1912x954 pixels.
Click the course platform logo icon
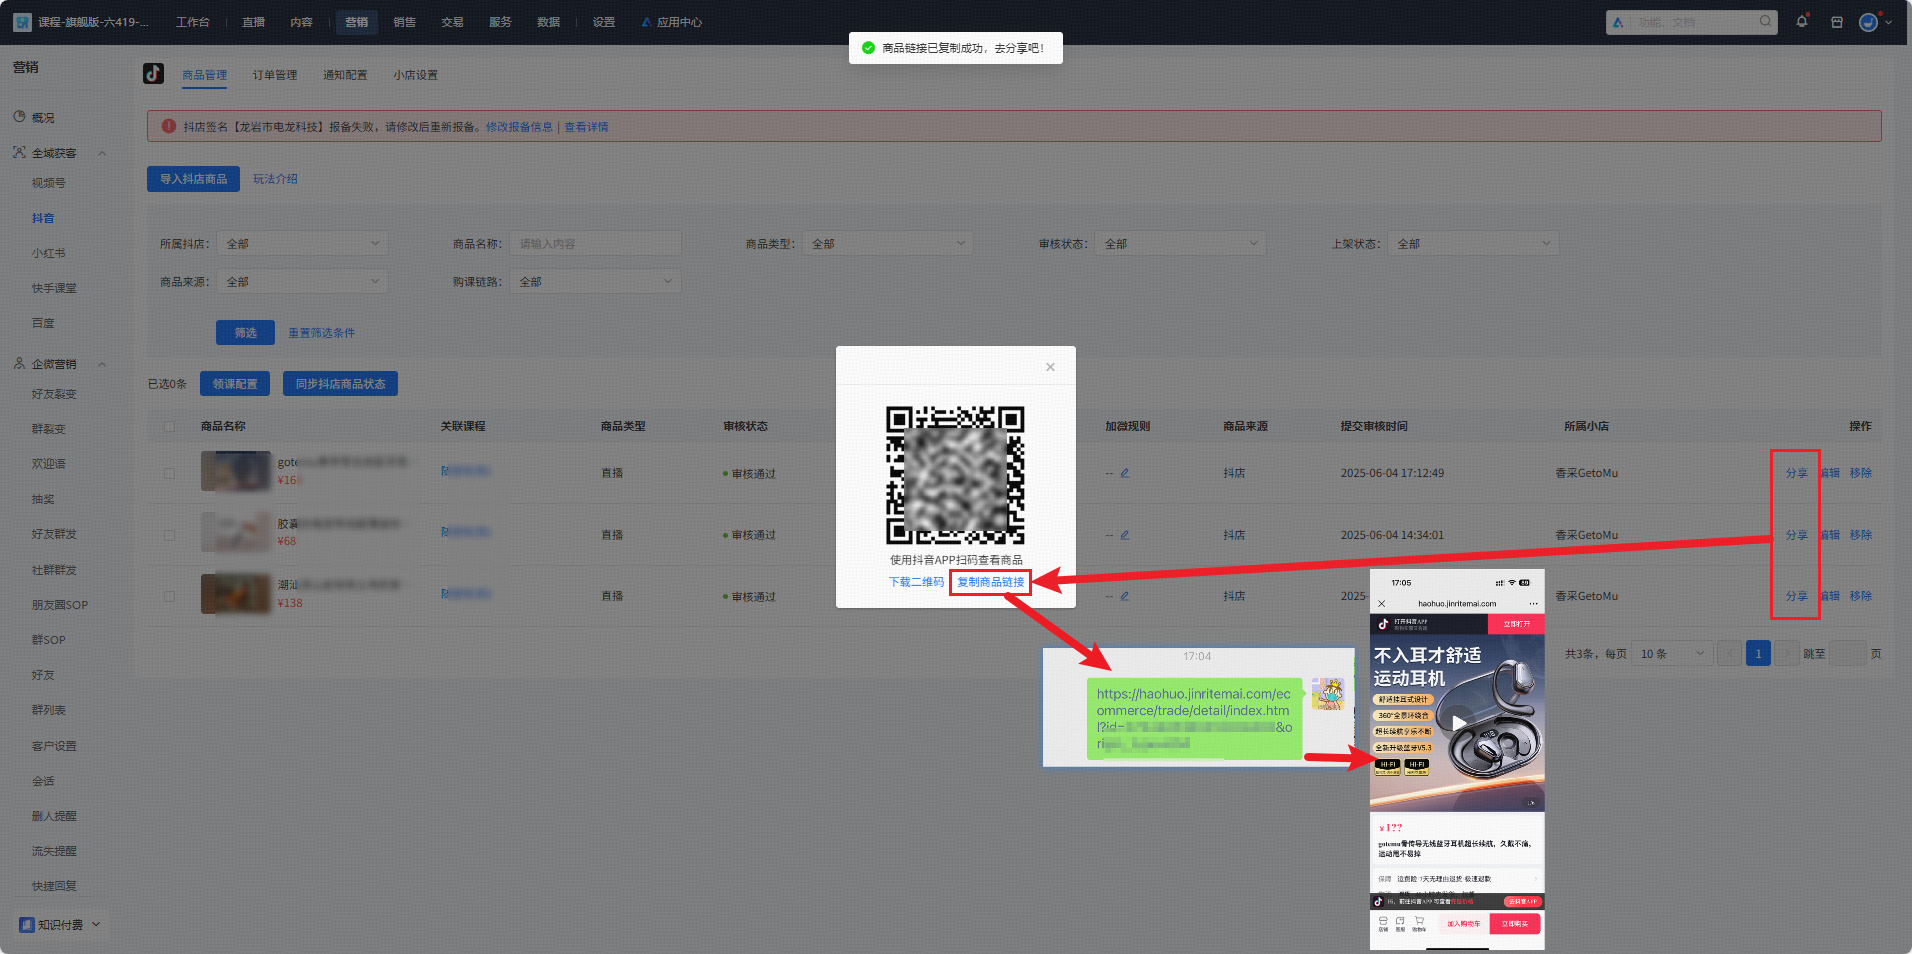22,22
